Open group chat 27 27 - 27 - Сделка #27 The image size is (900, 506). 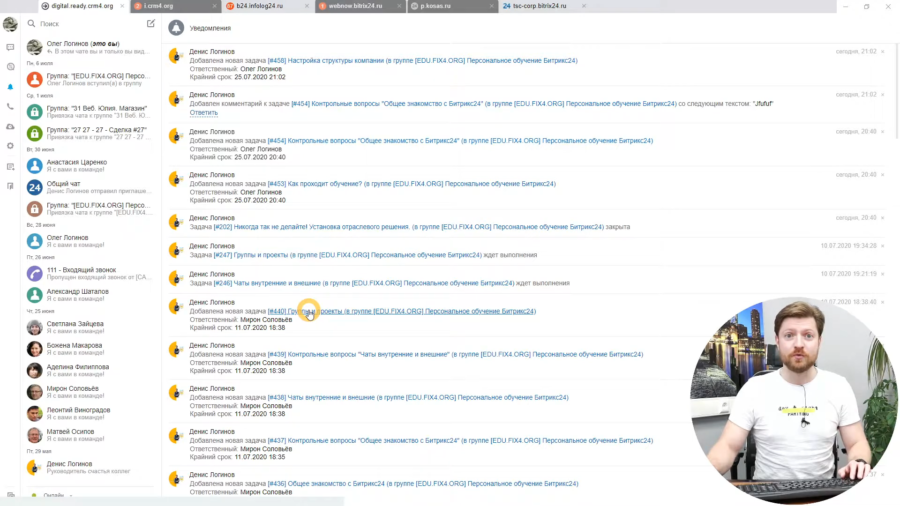click(x=89, y=133)
